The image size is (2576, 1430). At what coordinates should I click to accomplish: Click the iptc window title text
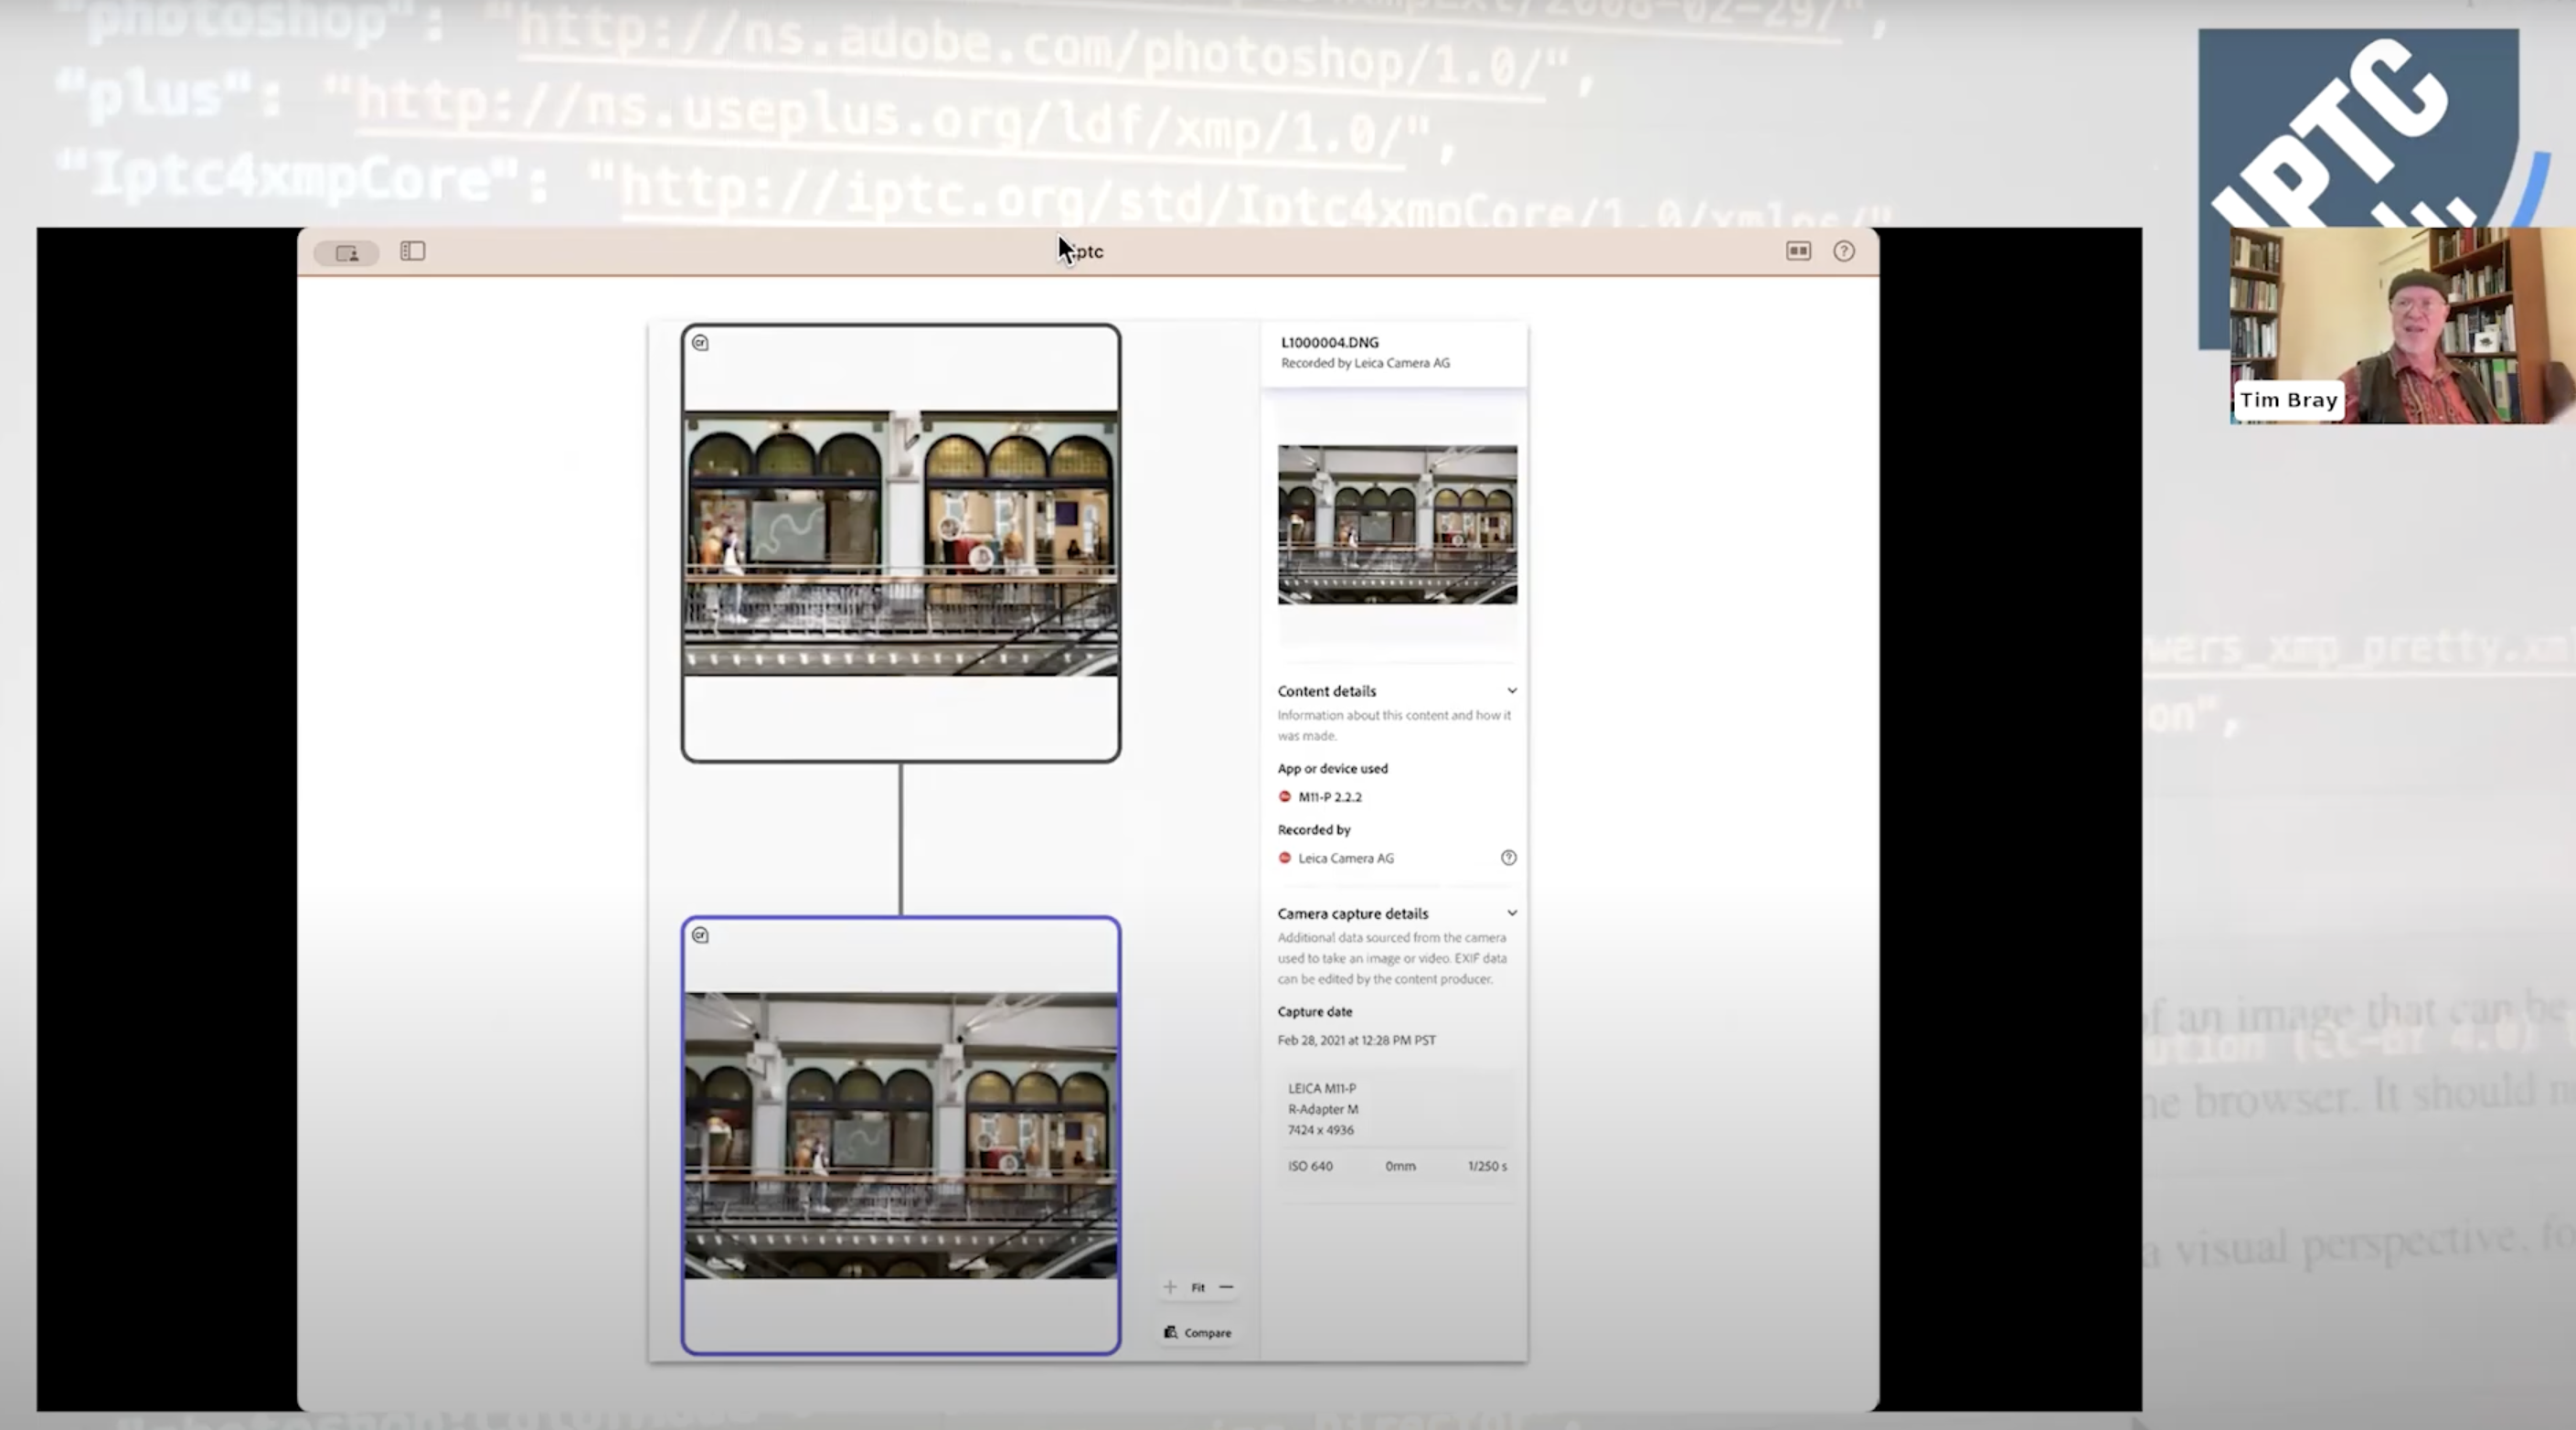pyautogui.click(x=1086, y=252)
